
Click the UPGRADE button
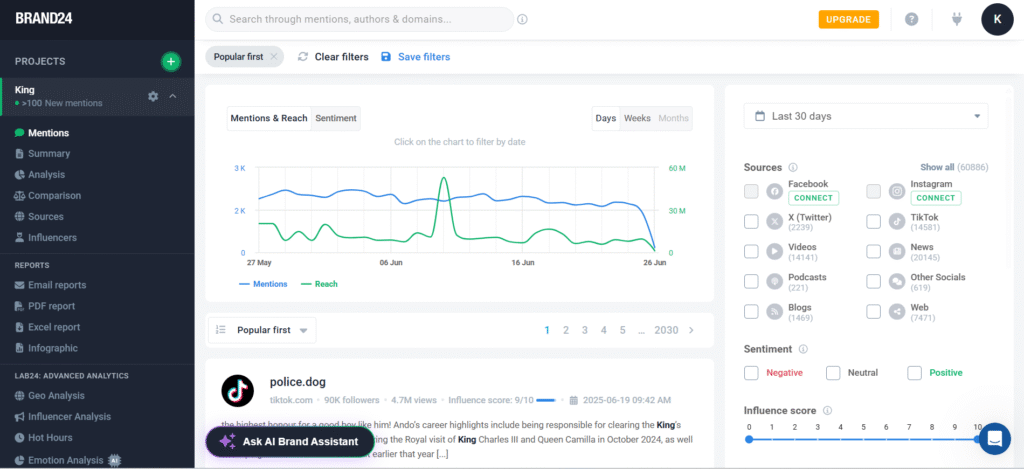(848, 20)
